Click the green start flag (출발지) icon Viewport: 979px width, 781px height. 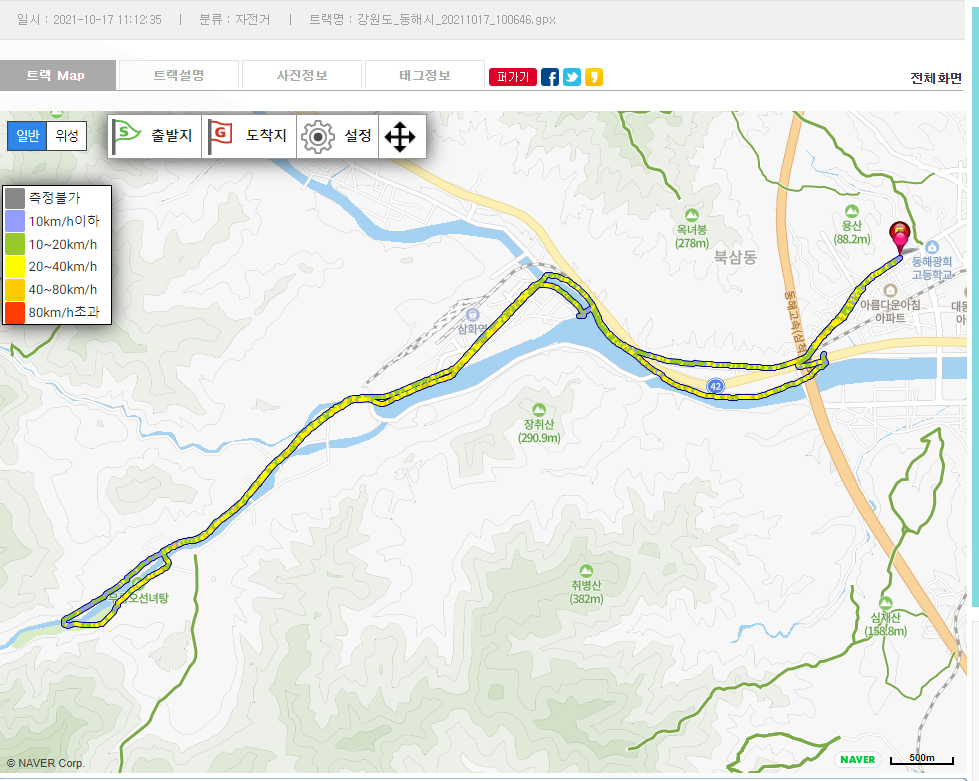126,136
